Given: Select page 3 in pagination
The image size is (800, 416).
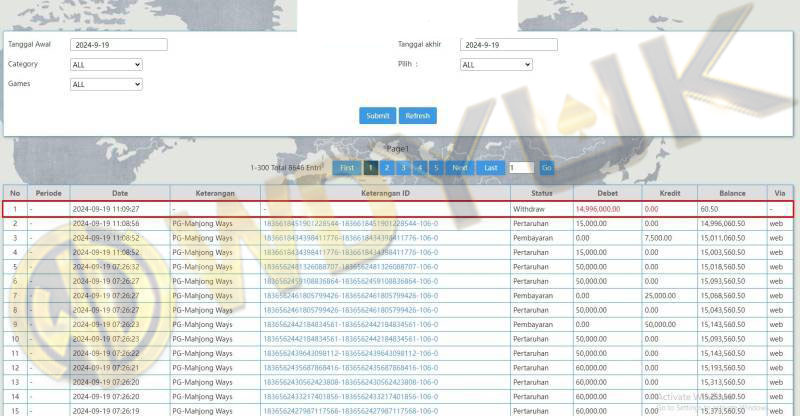Looking at the screenshot, I should [x=404, y=168].
